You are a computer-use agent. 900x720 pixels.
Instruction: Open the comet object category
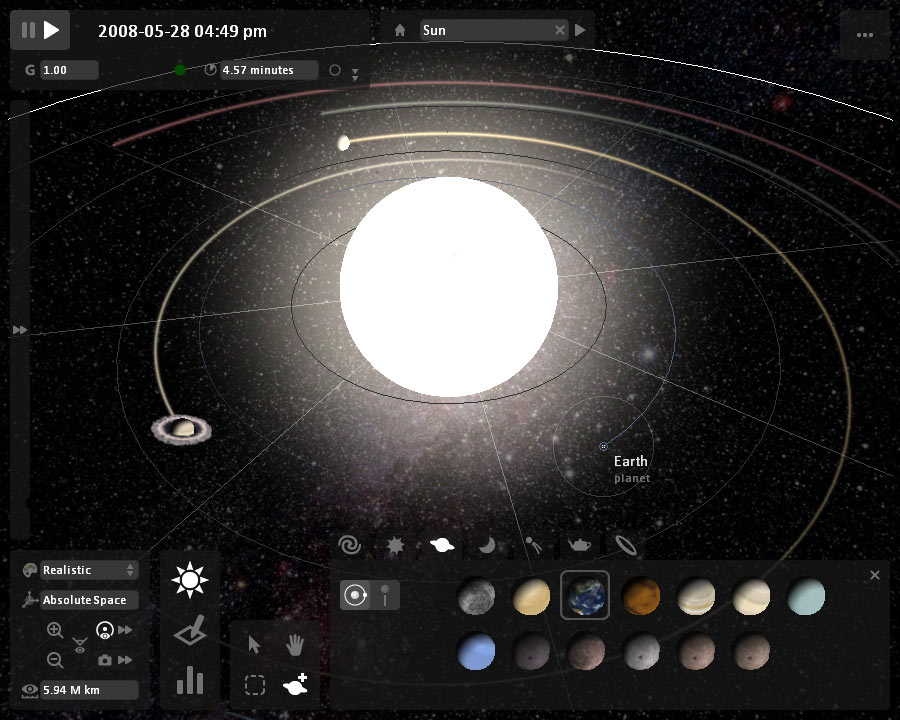531,545
